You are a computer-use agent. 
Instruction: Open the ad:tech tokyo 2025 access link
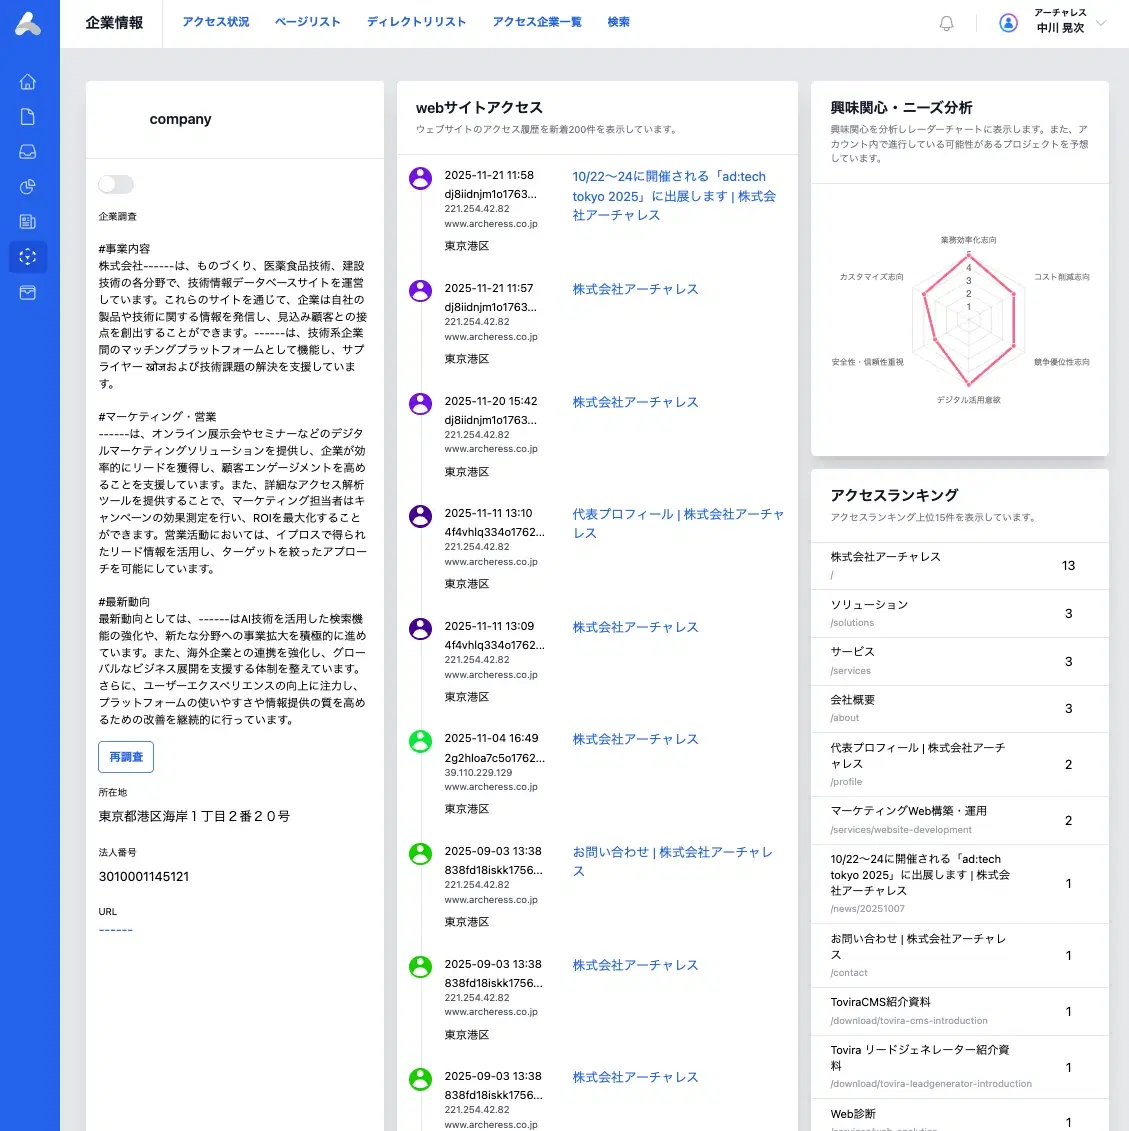tap(673, 196)
